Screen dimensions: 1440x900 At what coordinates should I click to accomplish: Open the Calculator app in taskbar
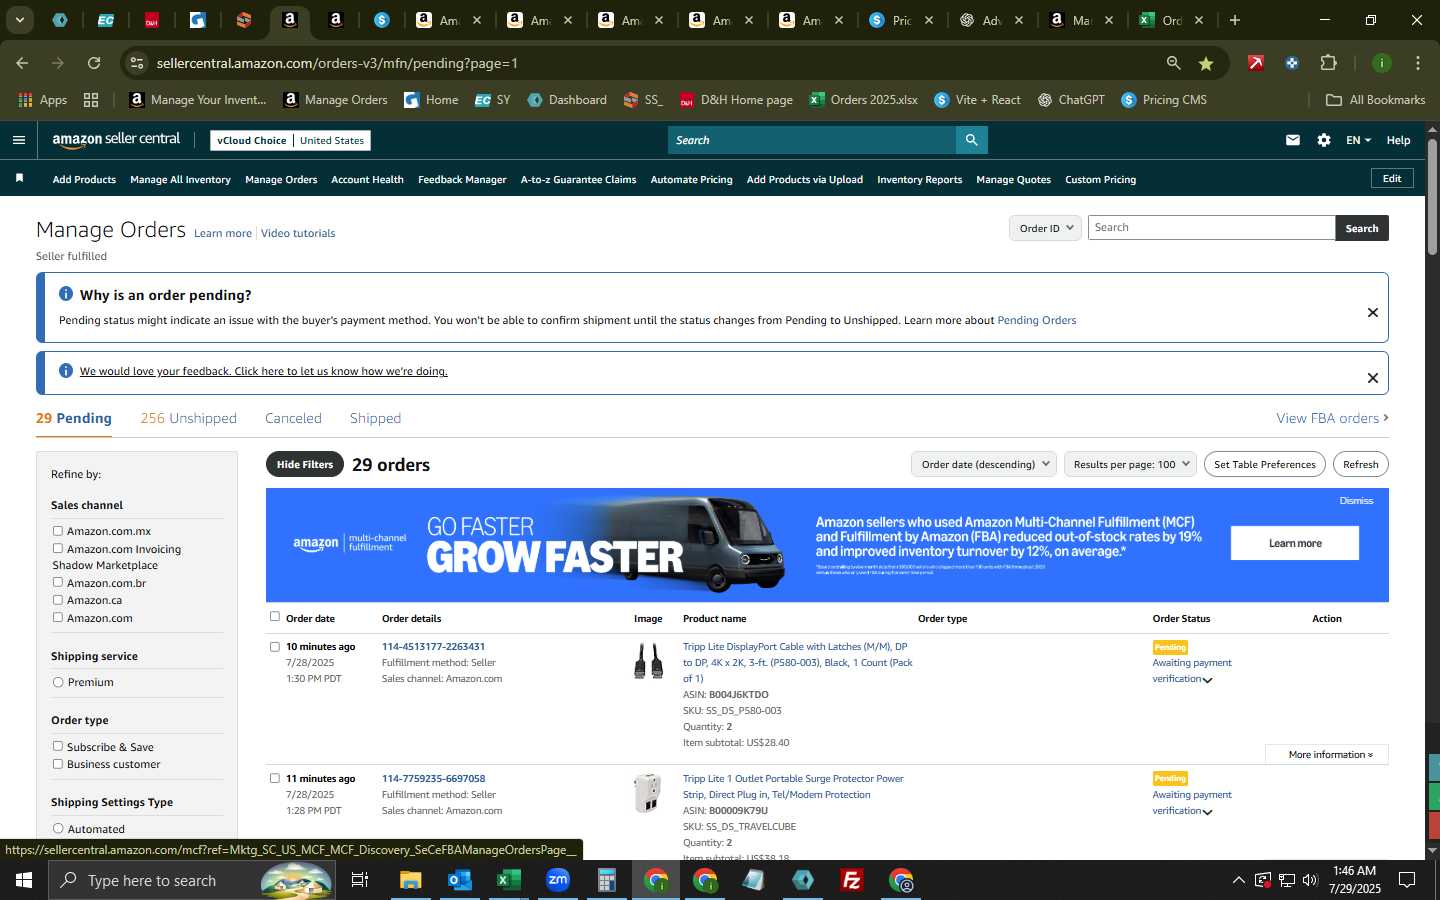606,880
